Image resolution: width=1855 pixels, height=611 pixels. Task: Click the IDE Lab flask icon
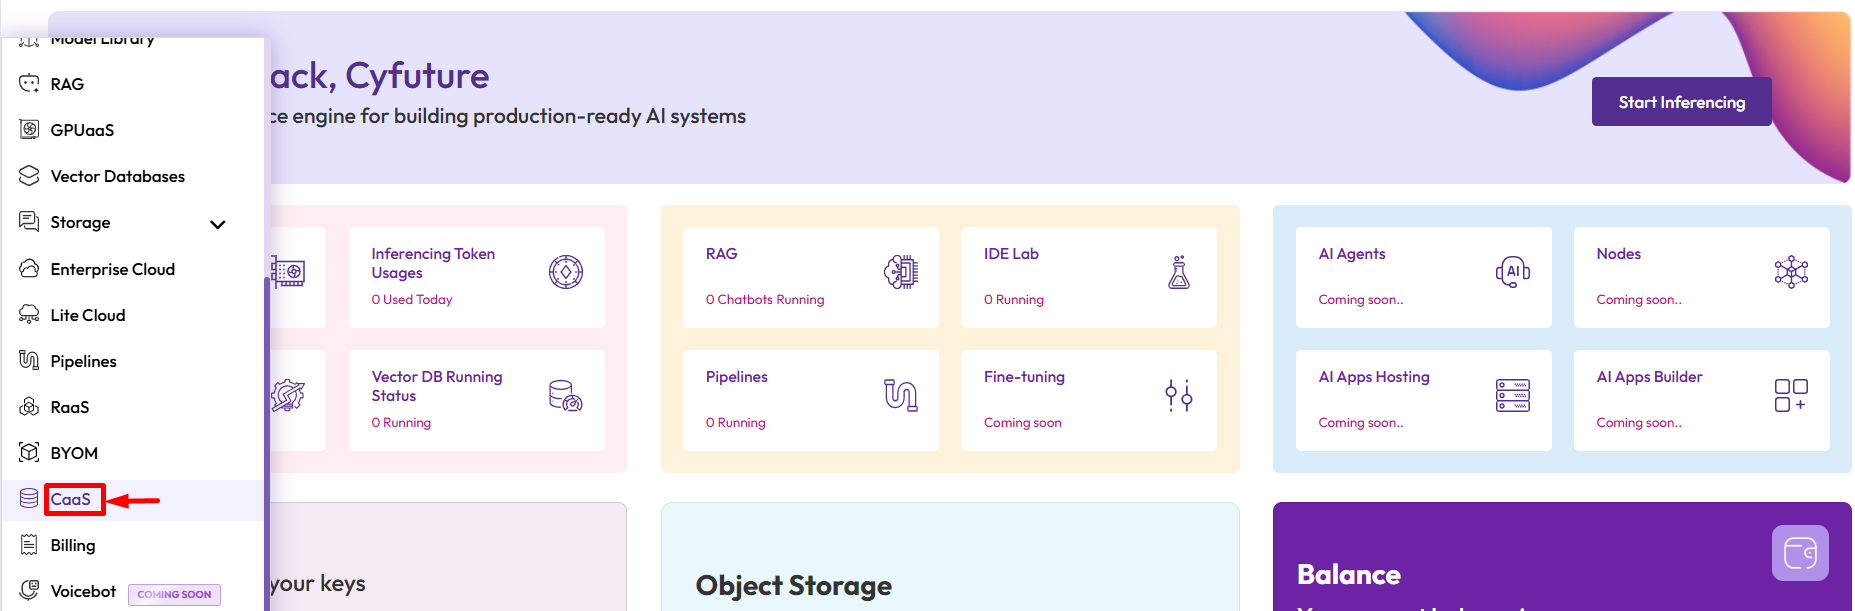[x=1179, y=272]
